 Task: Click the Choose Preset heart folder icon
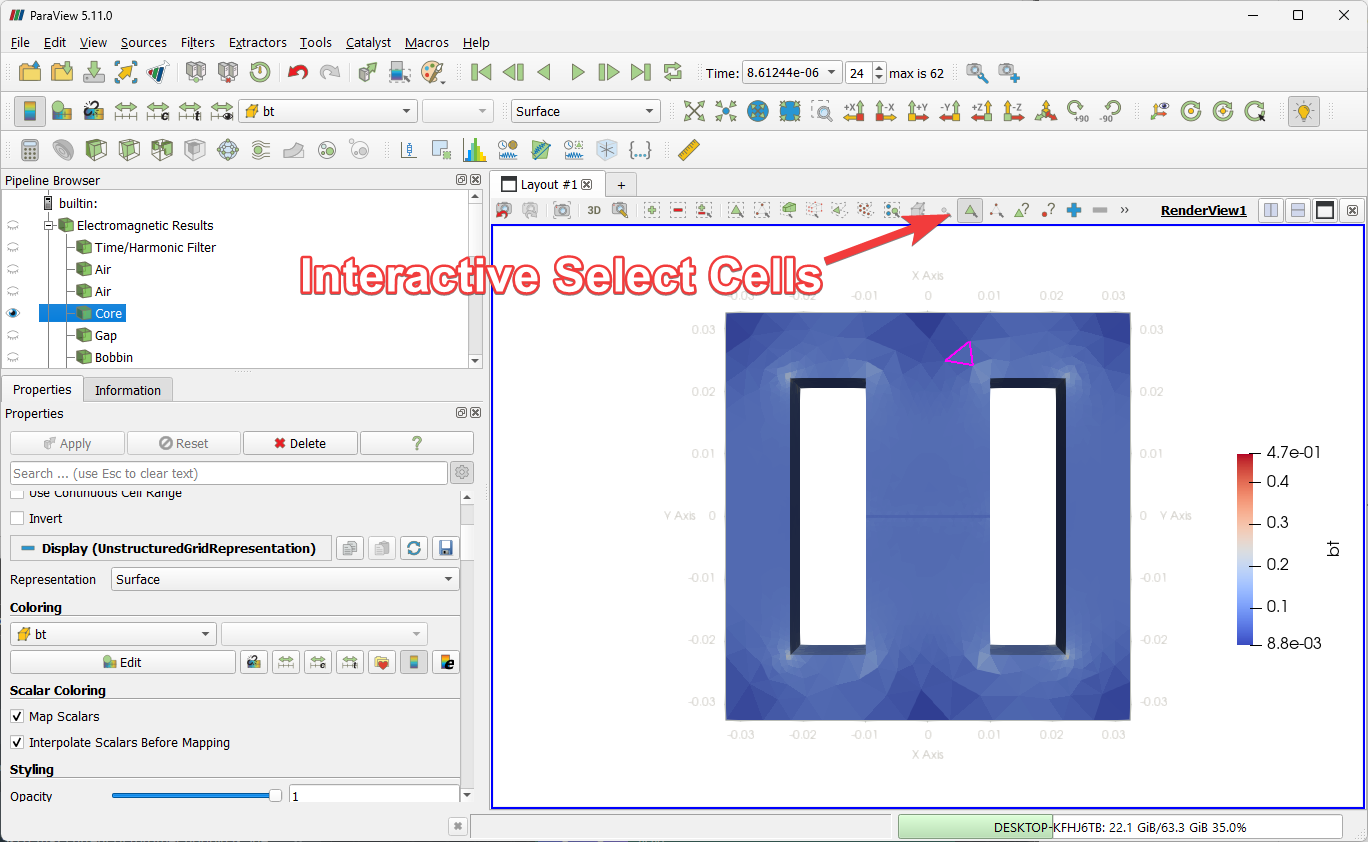click(x=381, y=662)
